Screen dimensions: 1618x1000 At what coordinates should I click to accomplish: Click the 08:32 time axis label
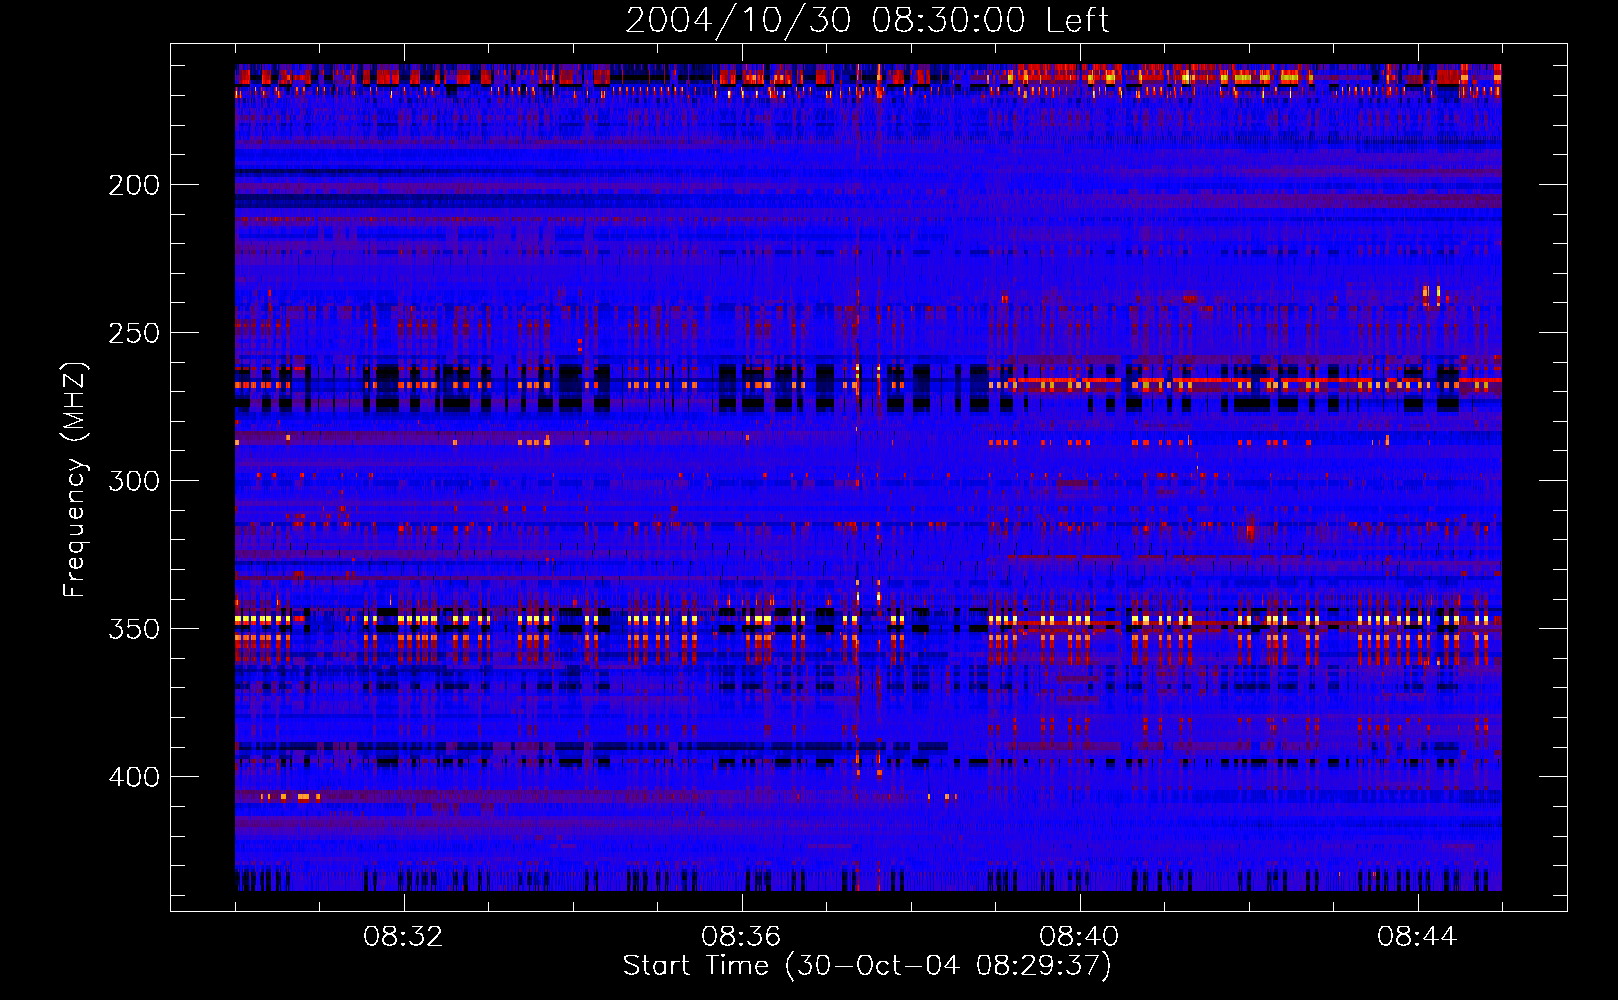[403, 937]
